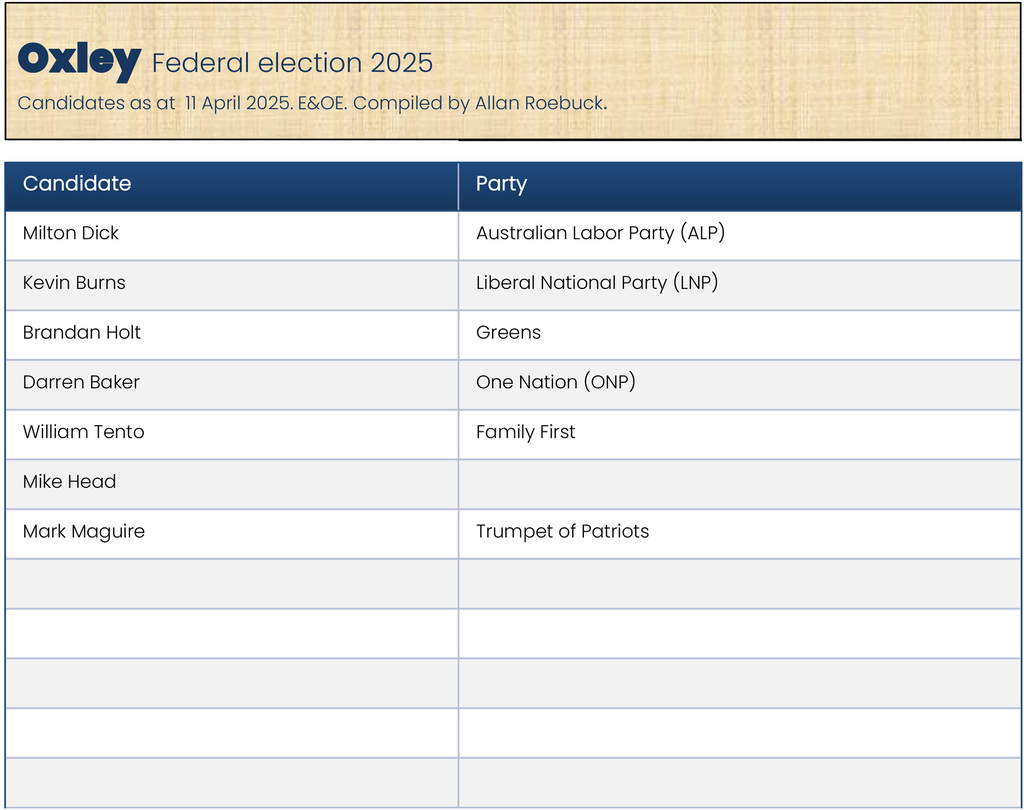Select the Candidate column header
Screen dimensions: 1024x810
pos(77,184)
